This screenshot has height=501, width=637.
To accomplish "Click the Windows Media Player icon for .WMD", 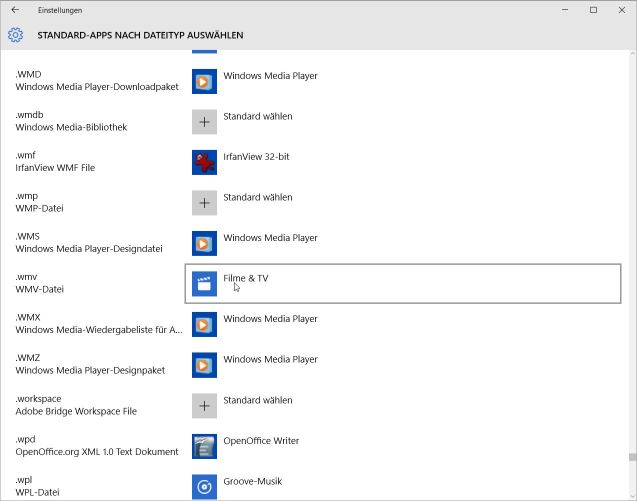I will pos(204,81).
